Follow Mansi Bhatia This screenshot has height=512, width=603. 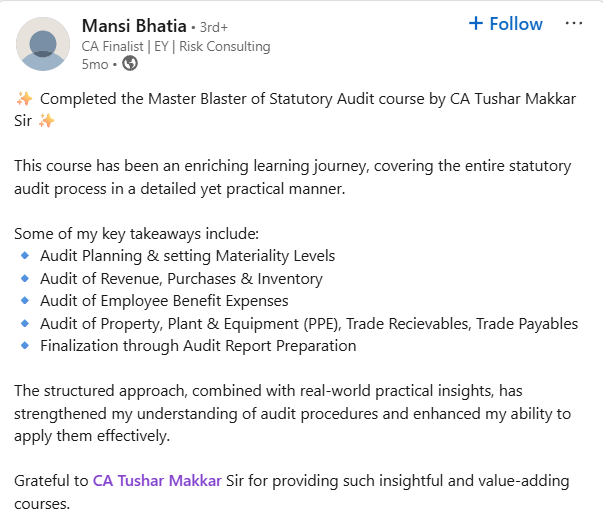(x=506, y=24)
